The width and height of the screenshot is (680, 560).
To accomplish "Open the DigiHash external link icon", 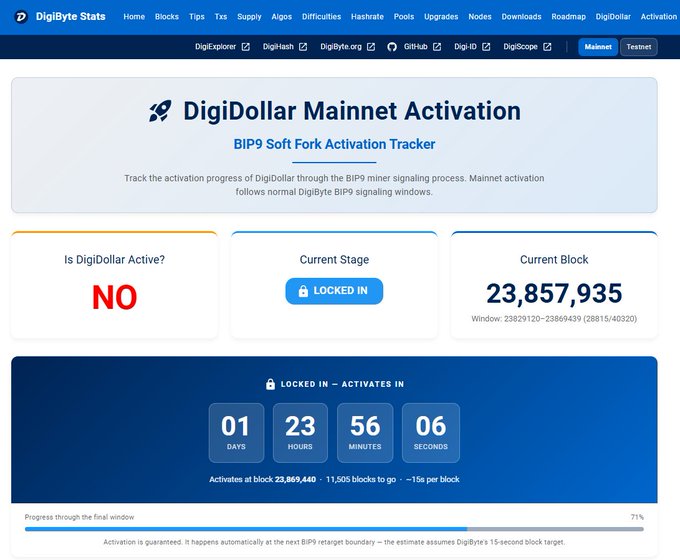I will click(303, 47).
